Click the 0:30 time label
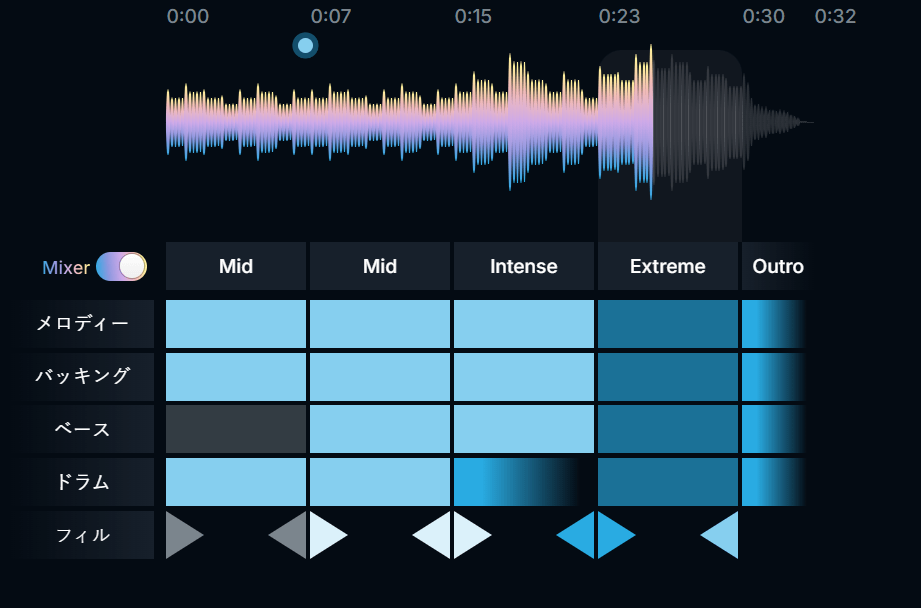This screenshot has width=921, height=608. [x=764, y=16]
